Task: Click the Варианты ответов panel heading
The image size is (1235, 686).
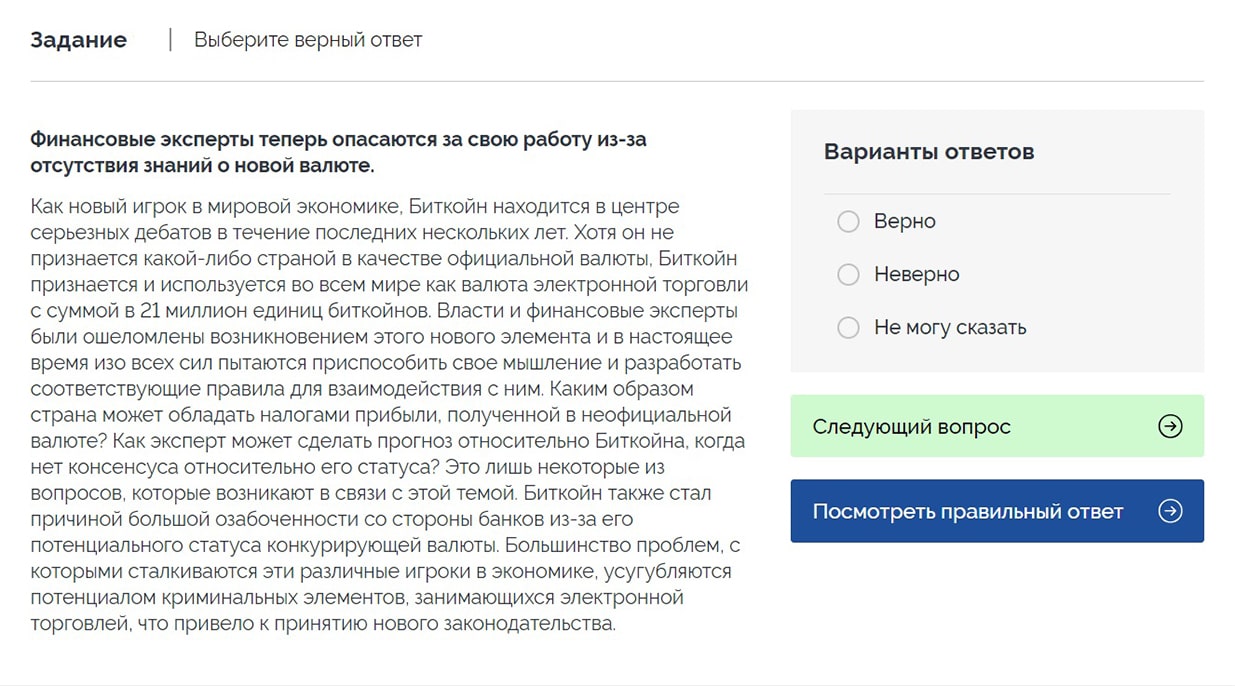Action: point(929,152)
